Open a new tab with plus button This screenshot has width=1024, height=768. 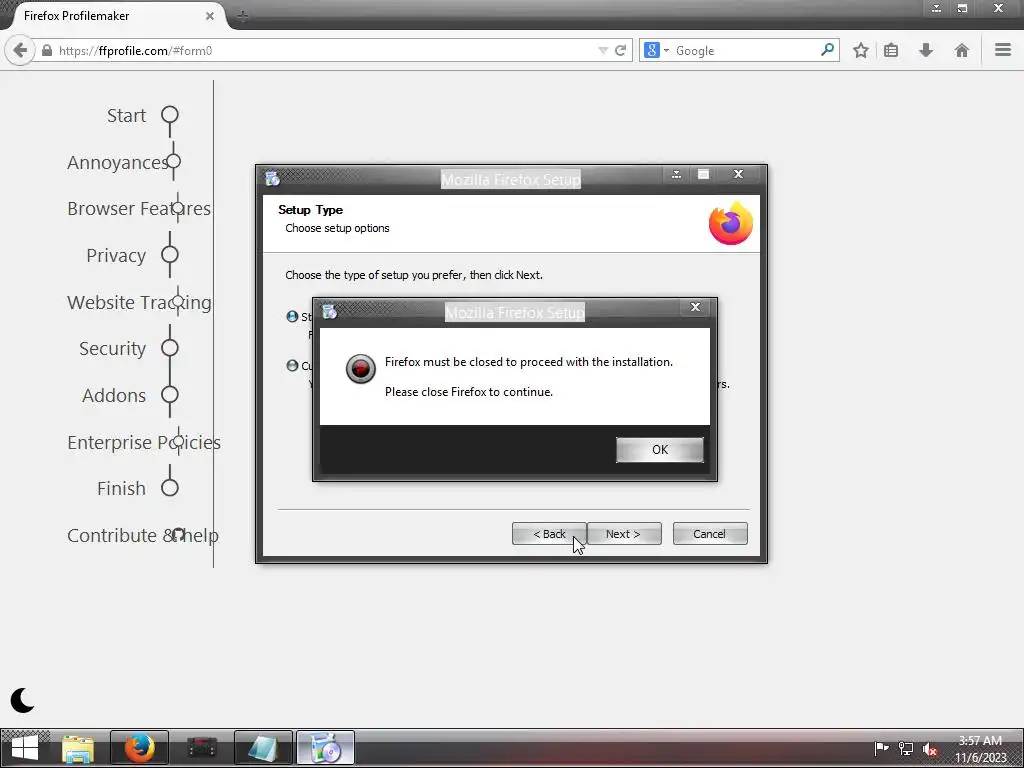(242, 16)
